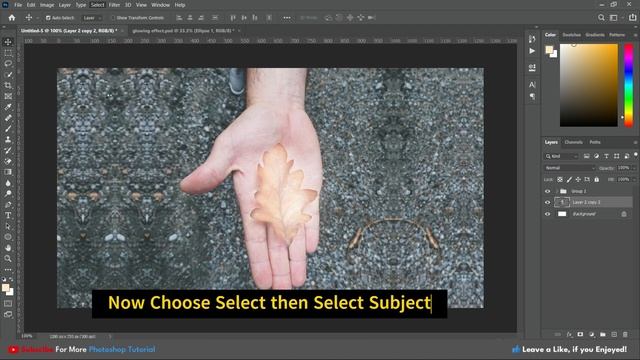Click the hue spectrum slider
Viewport: 640px width, 360px height.
[629, 85]
